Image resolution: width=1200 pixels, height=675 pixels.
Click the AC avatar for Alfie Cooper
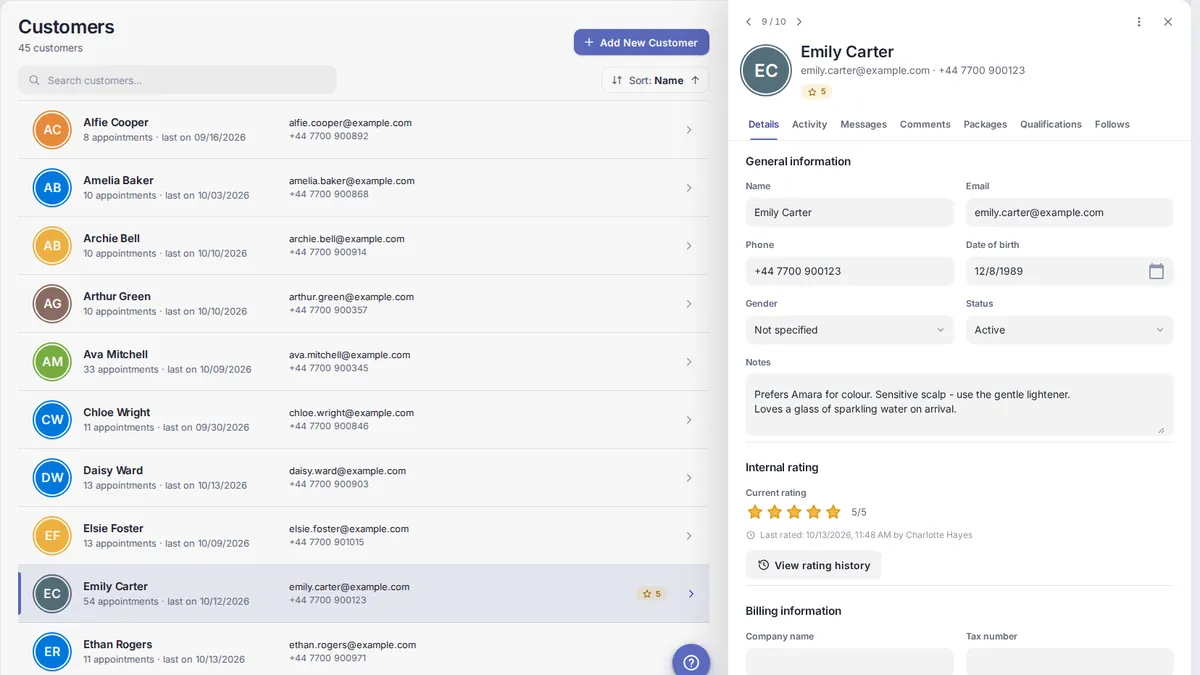click(52, 130)
